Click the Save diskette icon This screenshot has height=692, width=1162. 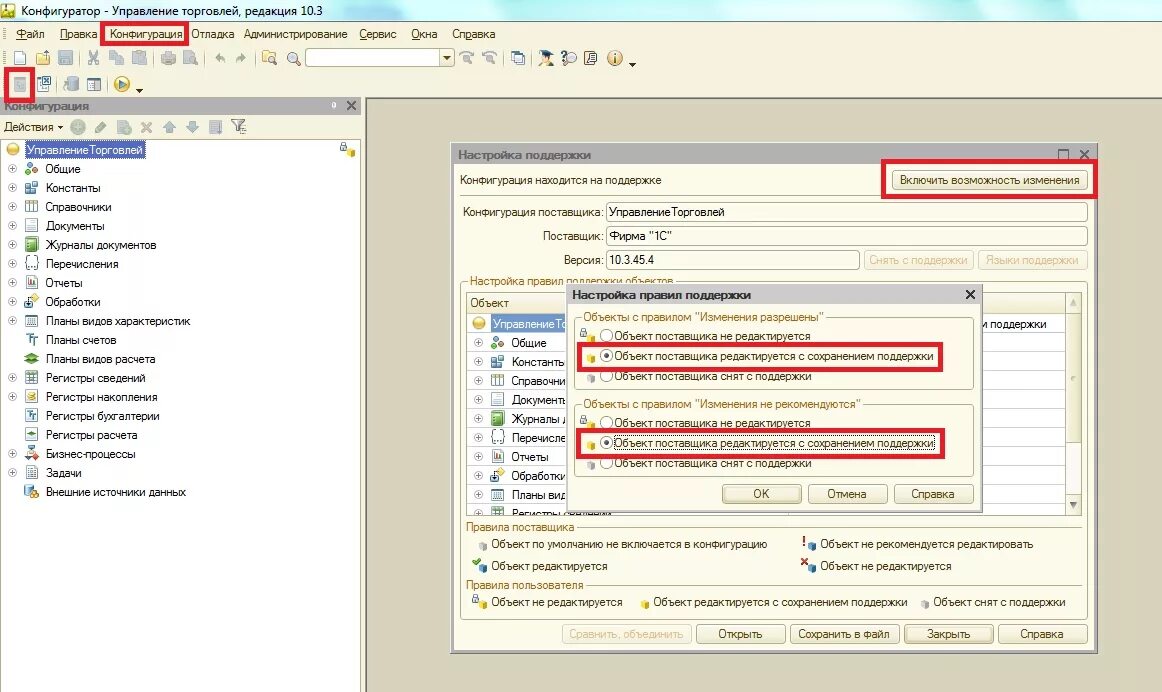click(x=65, y=58)
